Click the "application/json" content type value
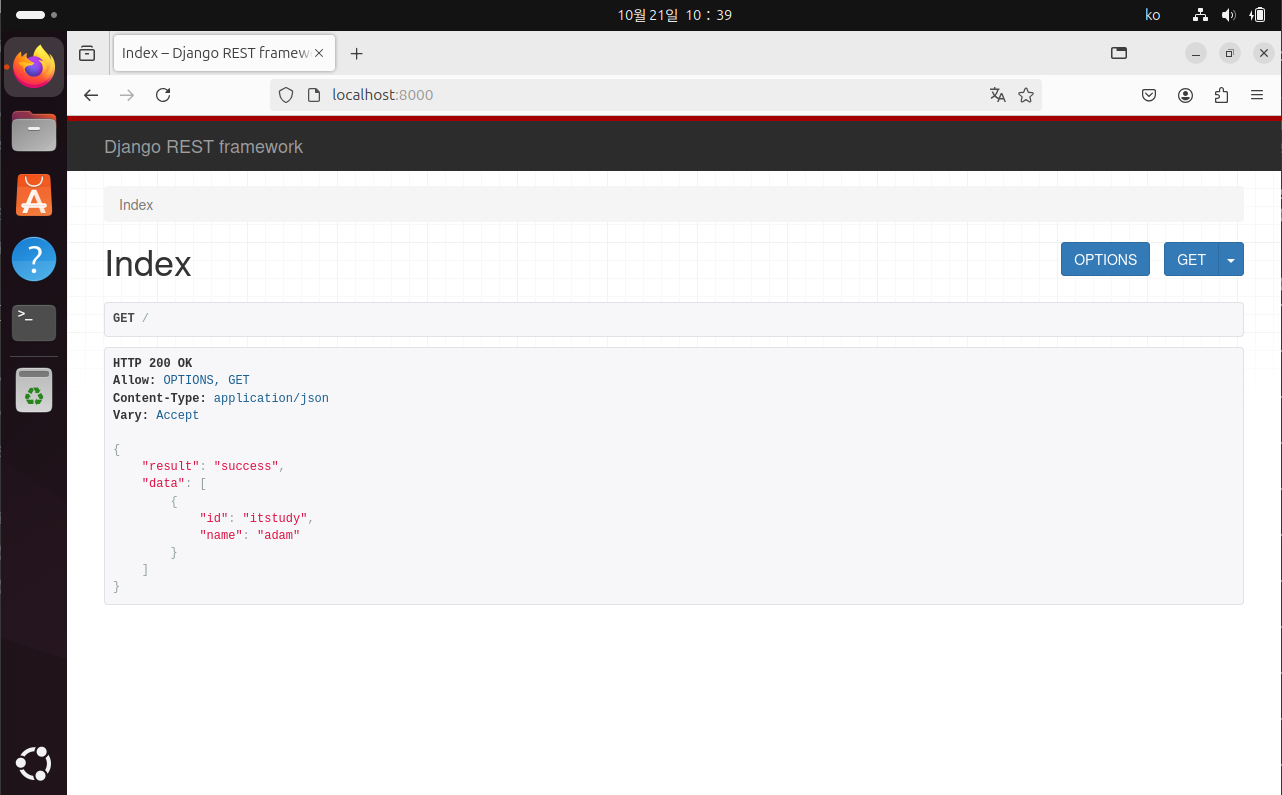Screen dimensions: 1282x795 coord(271,398)
